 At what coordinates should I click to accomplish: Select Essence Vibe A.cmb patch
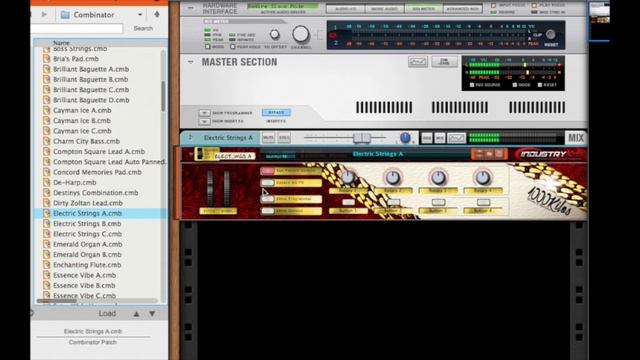(84, 275)
